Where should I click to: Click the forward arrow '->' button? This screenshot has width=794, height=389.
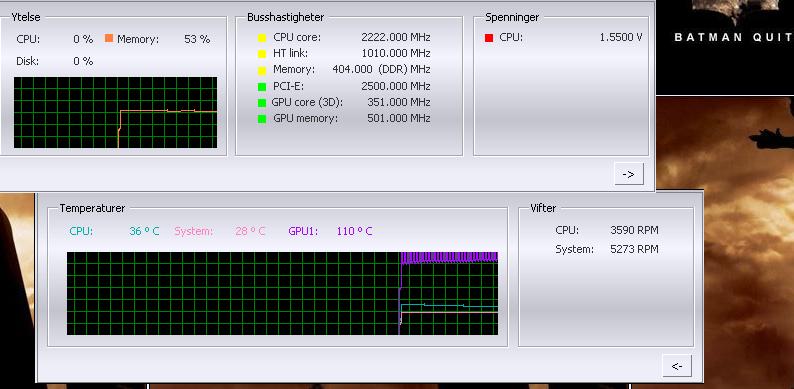pos(628,174)
